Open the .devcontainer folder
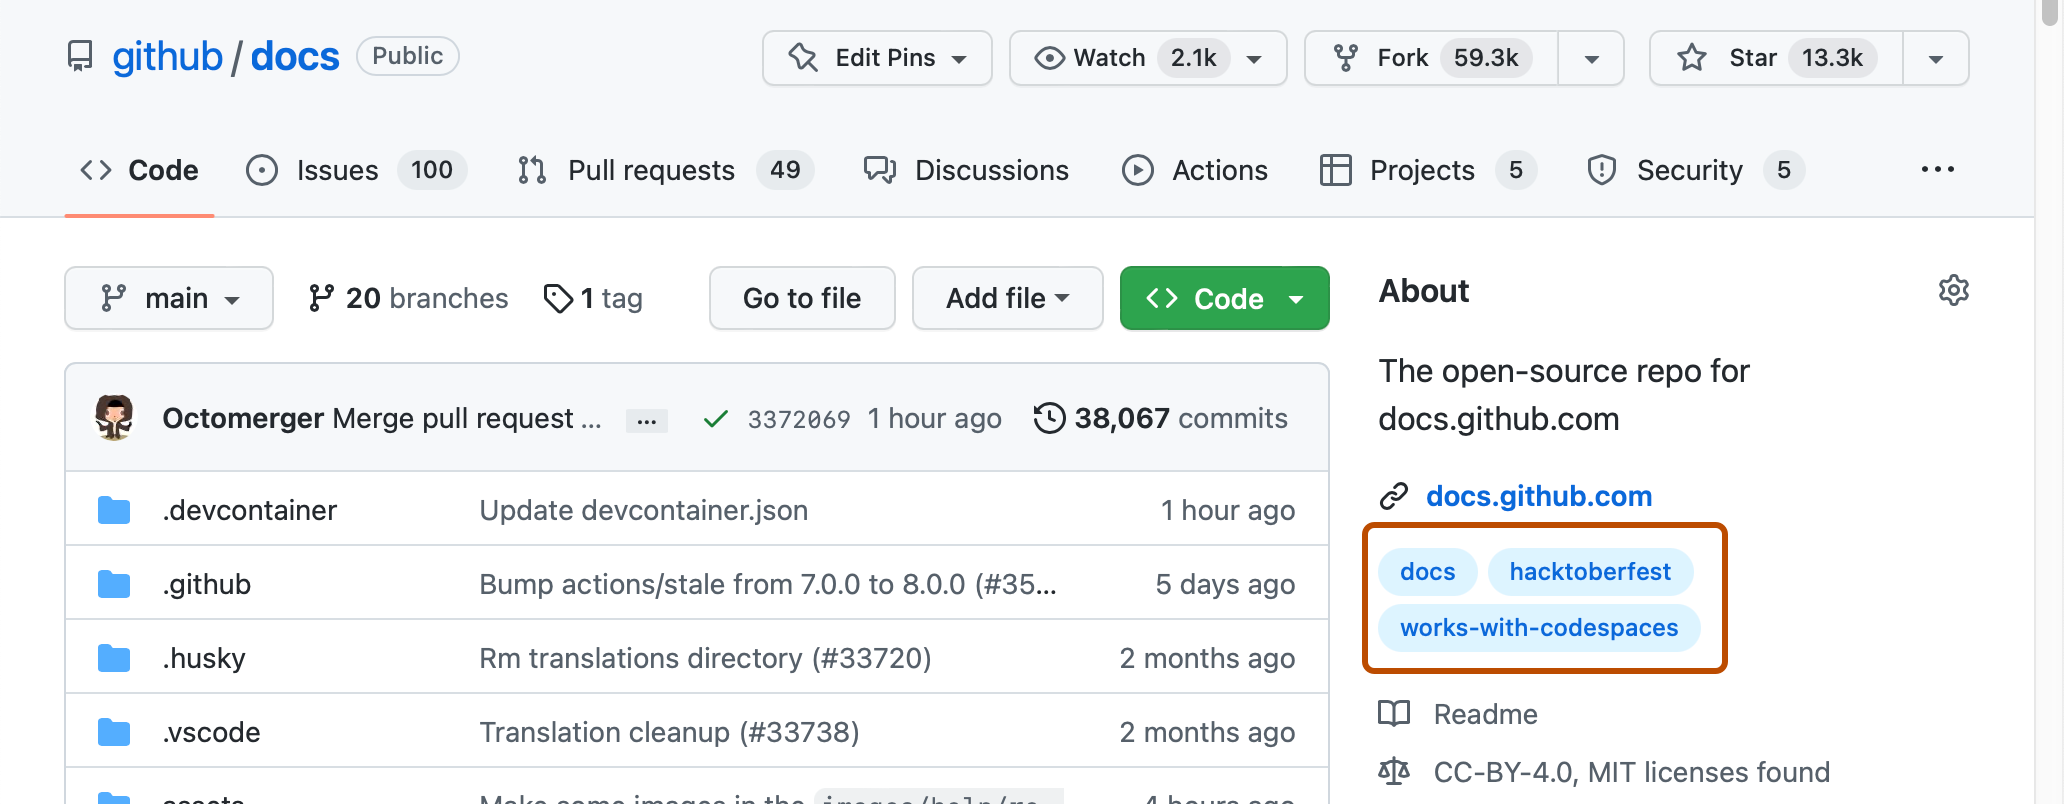This screenshot has height=804, width=2064. click(x=250, y=510)
